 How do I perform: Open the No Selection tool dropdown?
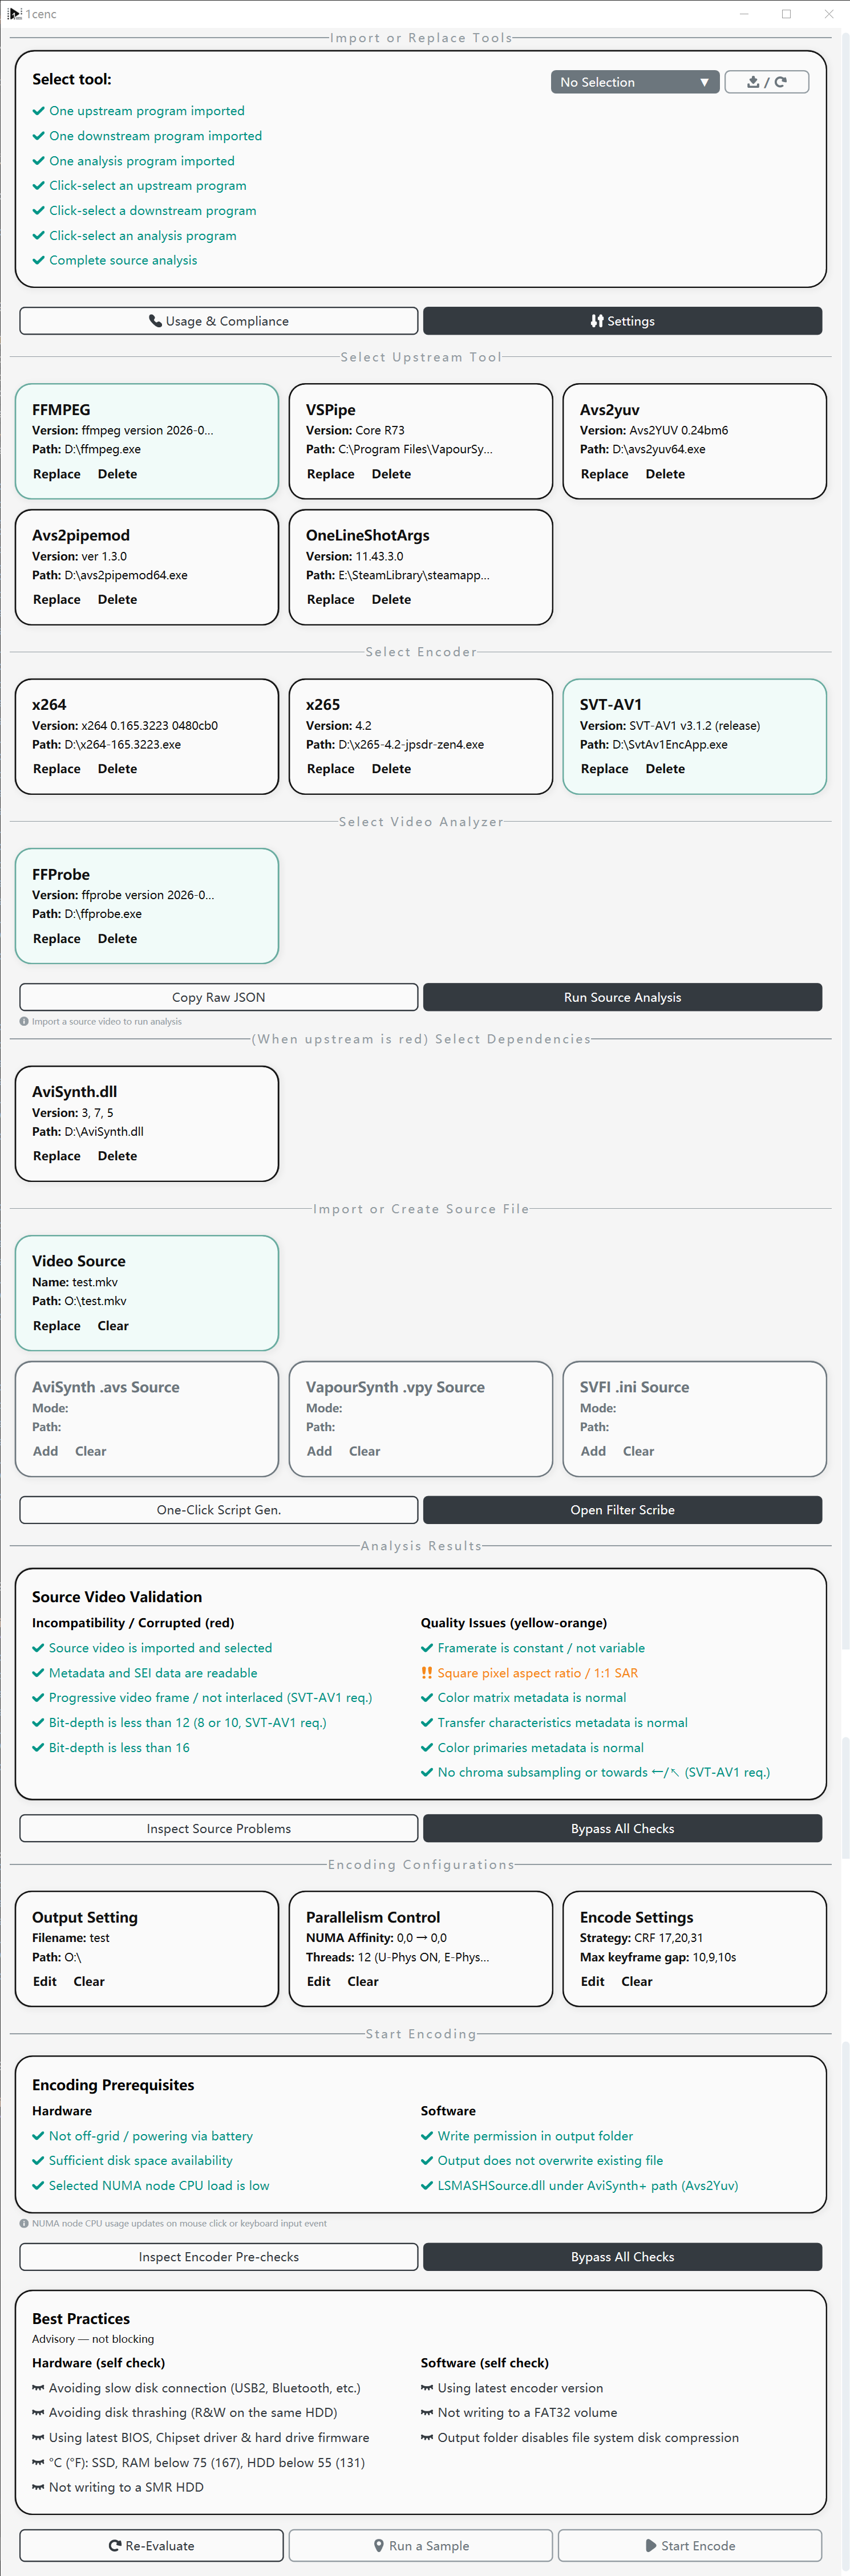(x=635, y=82)
